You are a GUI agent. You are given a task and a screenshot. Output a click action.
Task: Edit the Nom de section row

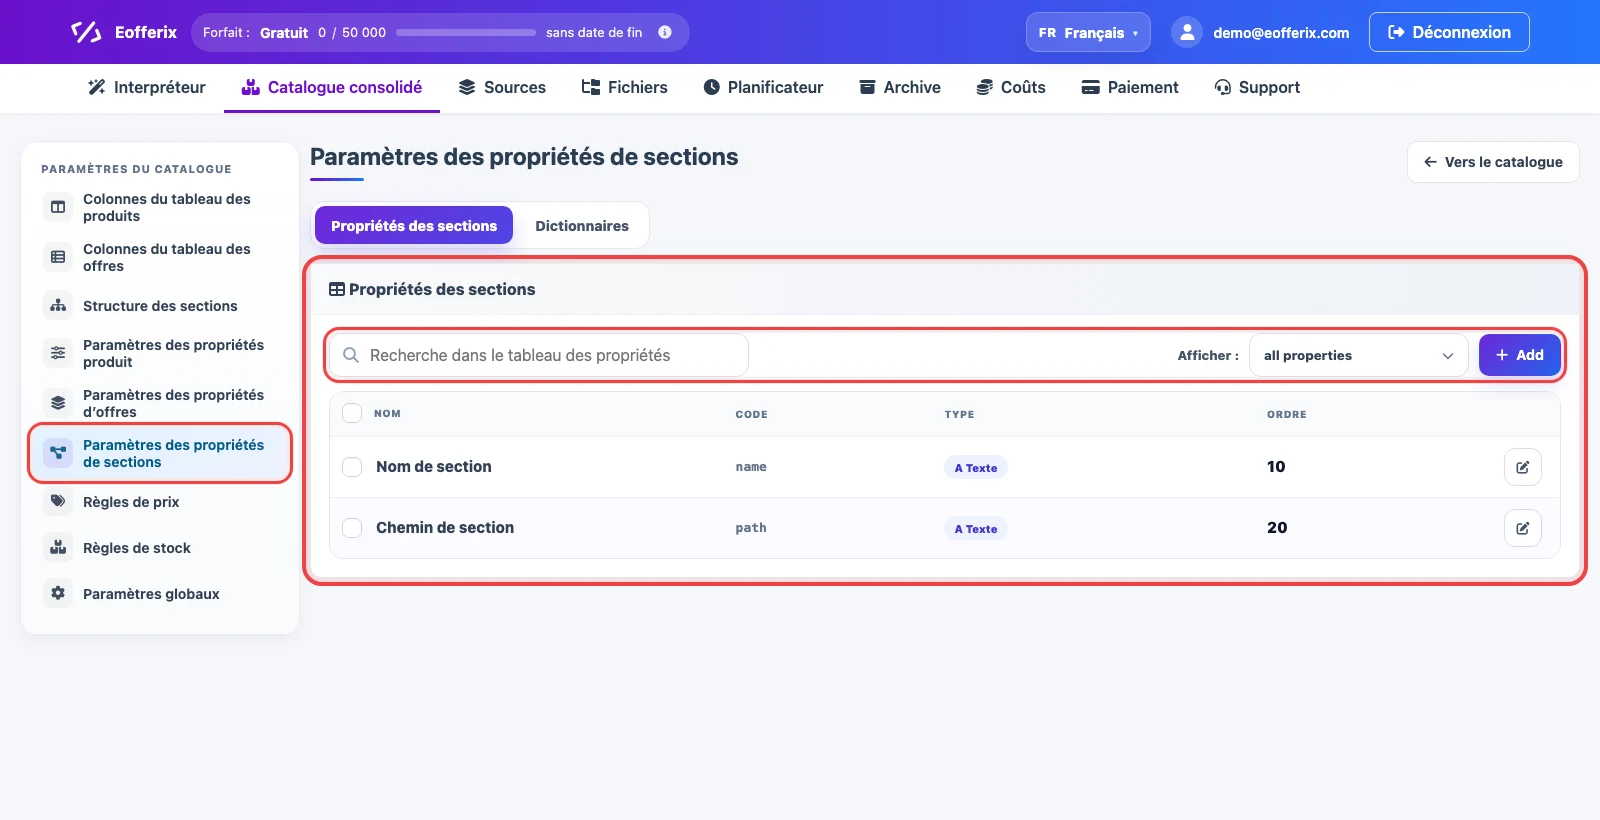[x=1522, y=467]
